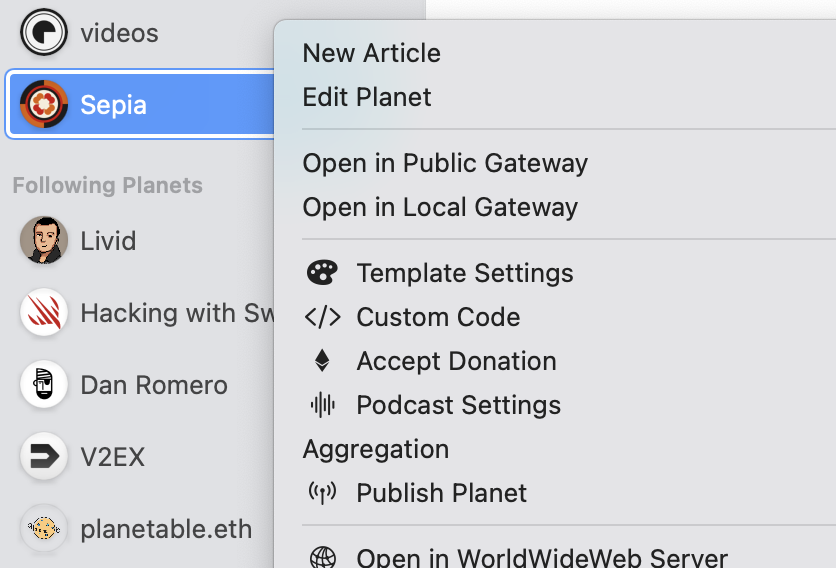Click the Hacking with Swift logo icon

pos(44,313)
